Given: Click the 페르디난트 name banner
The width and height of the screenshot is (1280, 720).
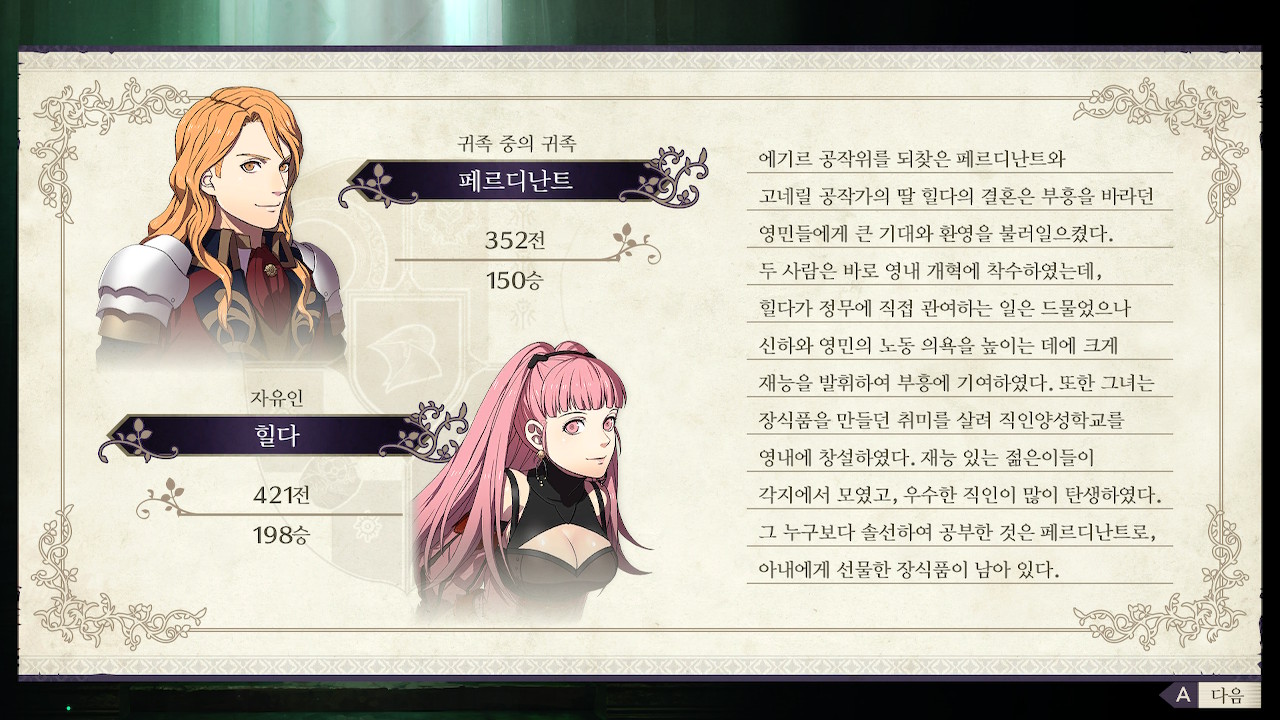Looking at the screenshot, I should pos(515,181).
